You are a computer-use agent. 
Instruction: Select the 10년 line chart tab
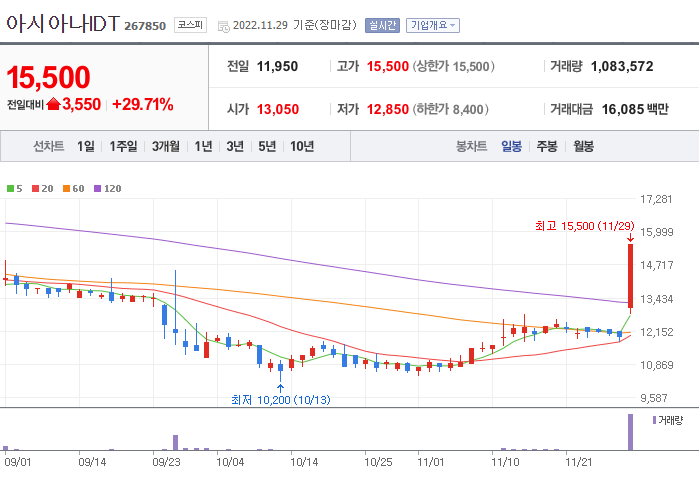(x=302, y=146)
